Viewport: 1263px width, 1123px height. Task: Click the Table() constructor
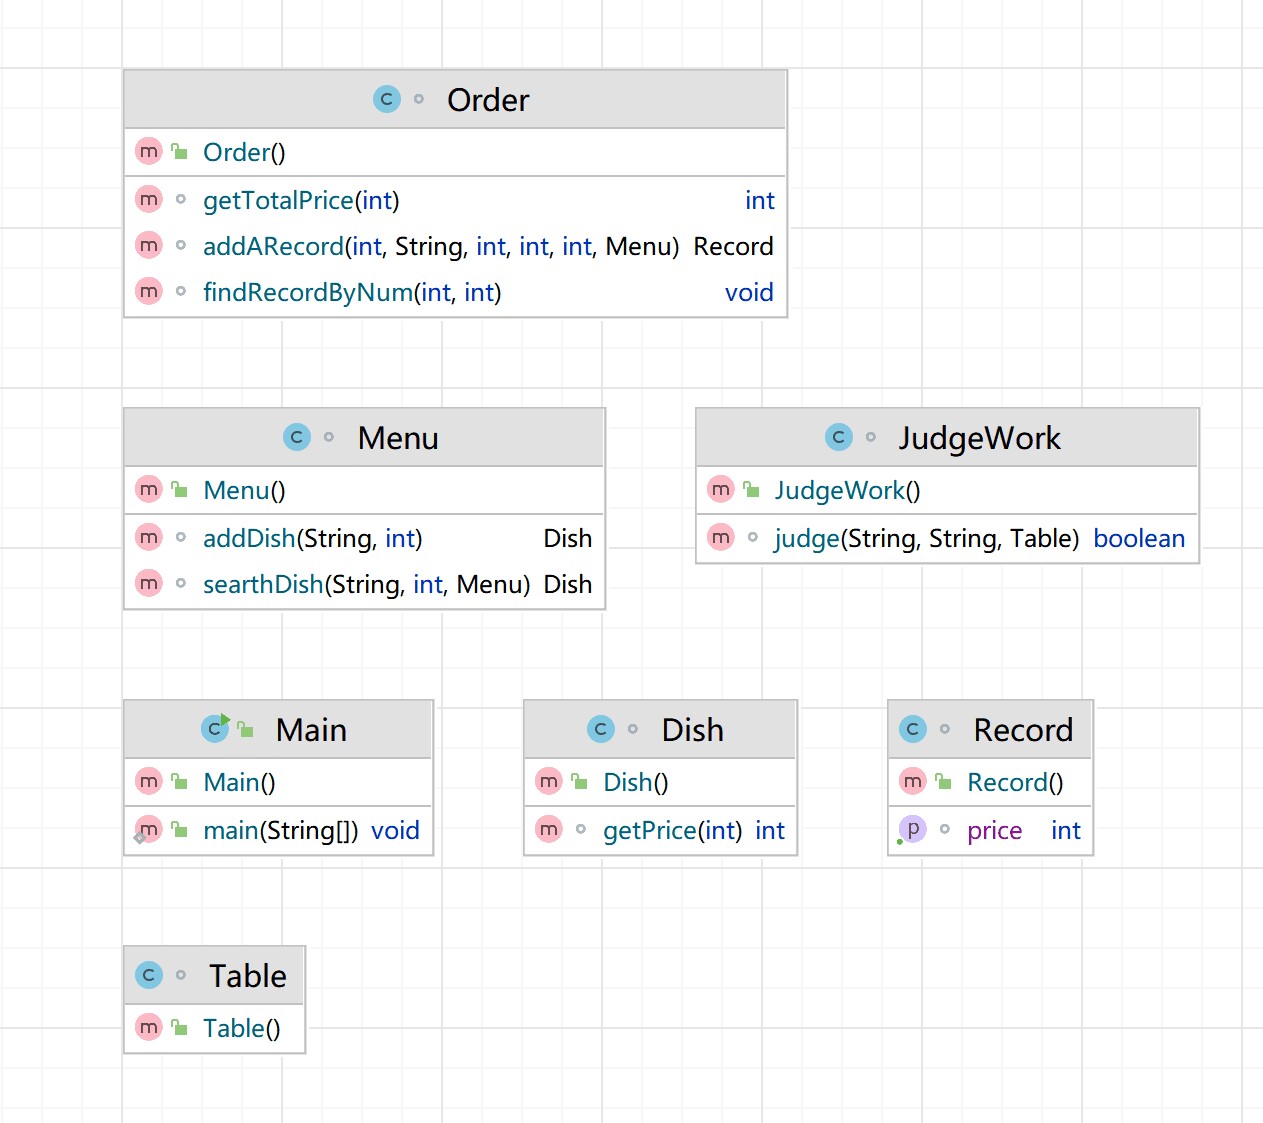[x=241, y=1028]
